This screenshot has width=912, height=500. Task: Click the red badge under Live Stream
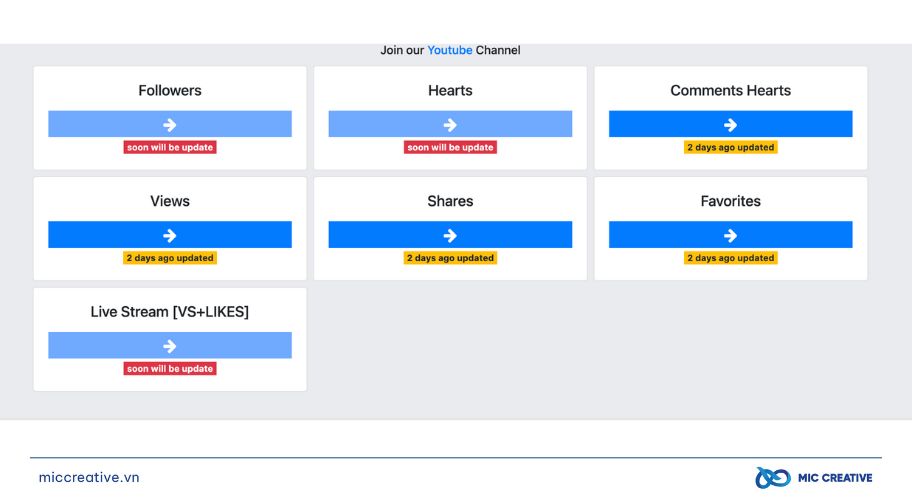tap(170, 369)
